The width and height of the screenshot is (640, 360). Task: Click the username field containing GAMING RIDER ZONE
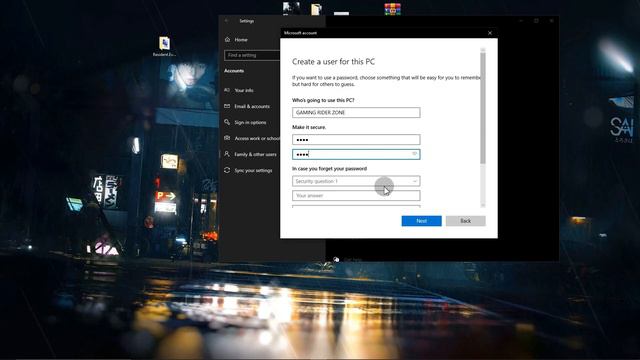coord(356,112)
